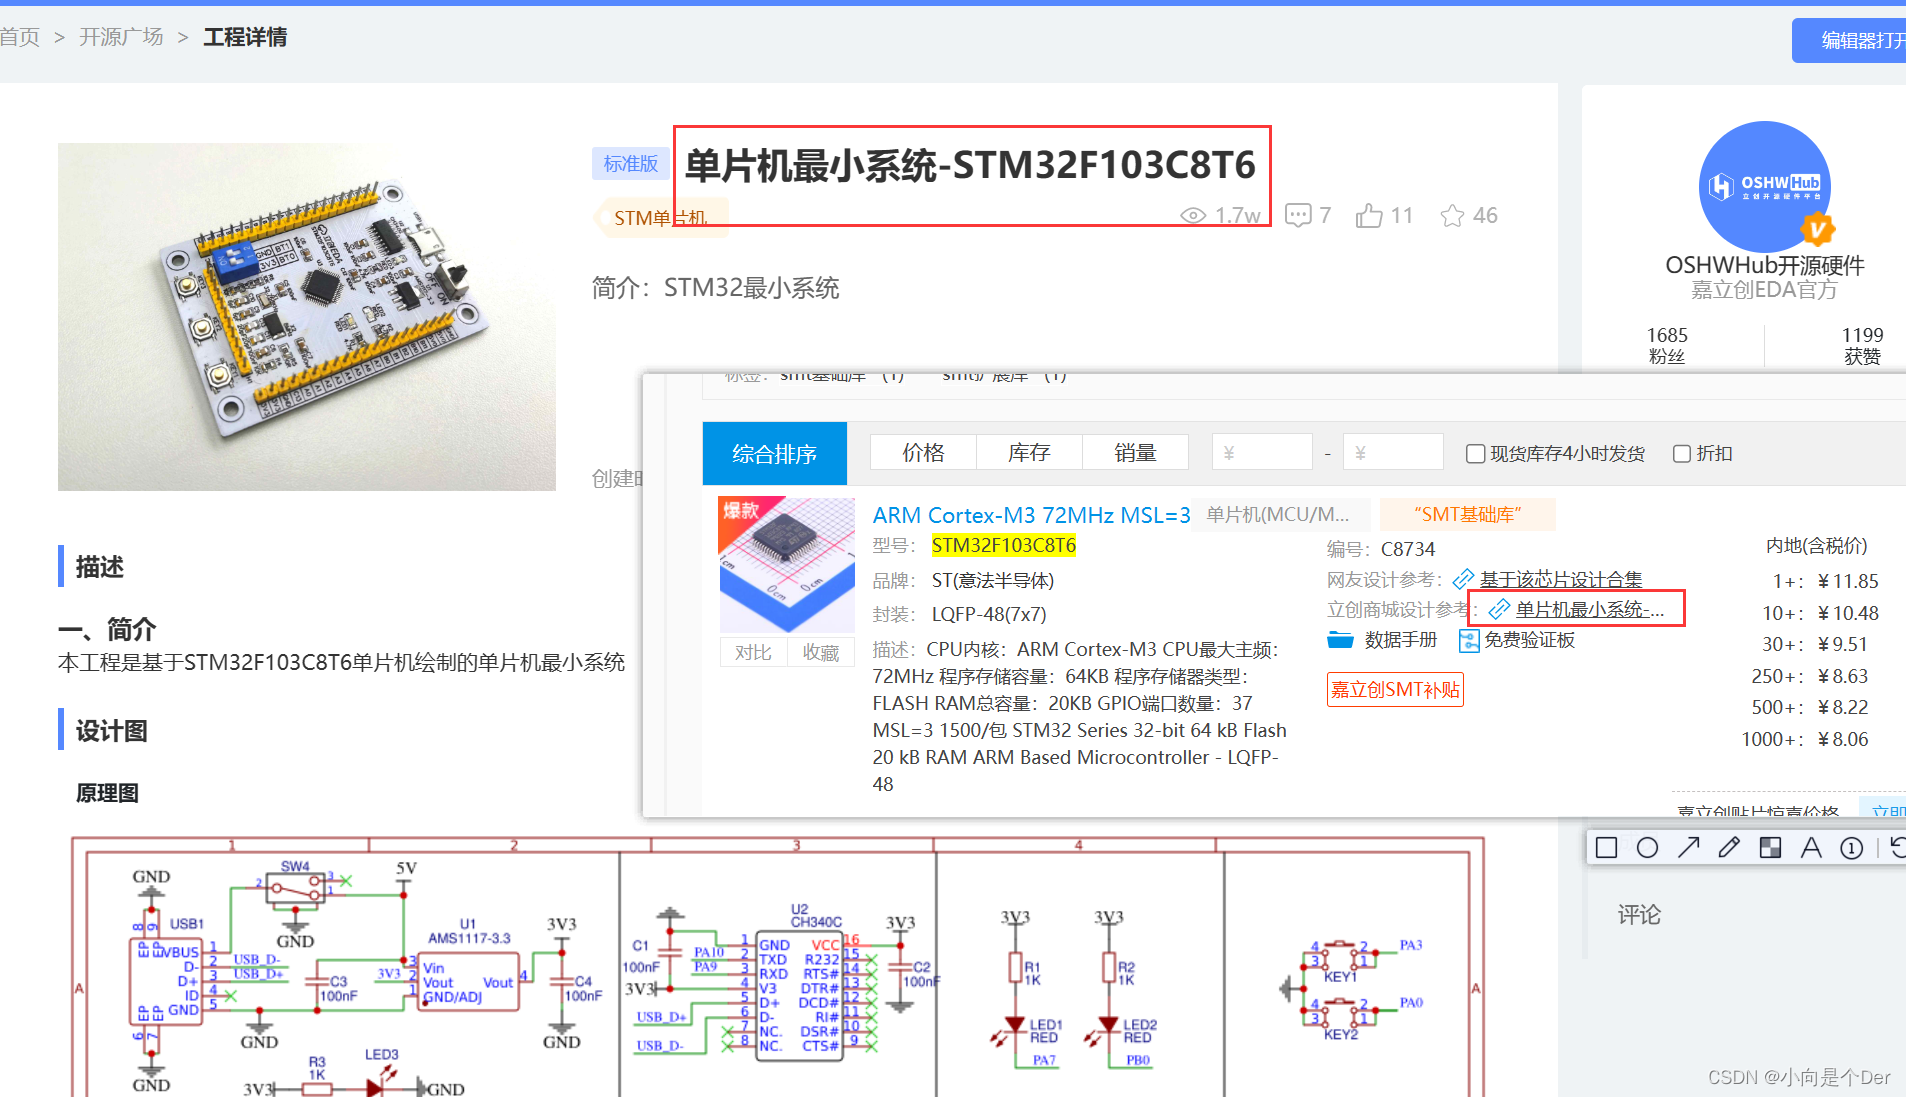Image resolution: width=1906 pixels, height=1097 pixels.
Task: Enable in-stock 4-hour shipping checkbox
Action: tap(1475, 454)
